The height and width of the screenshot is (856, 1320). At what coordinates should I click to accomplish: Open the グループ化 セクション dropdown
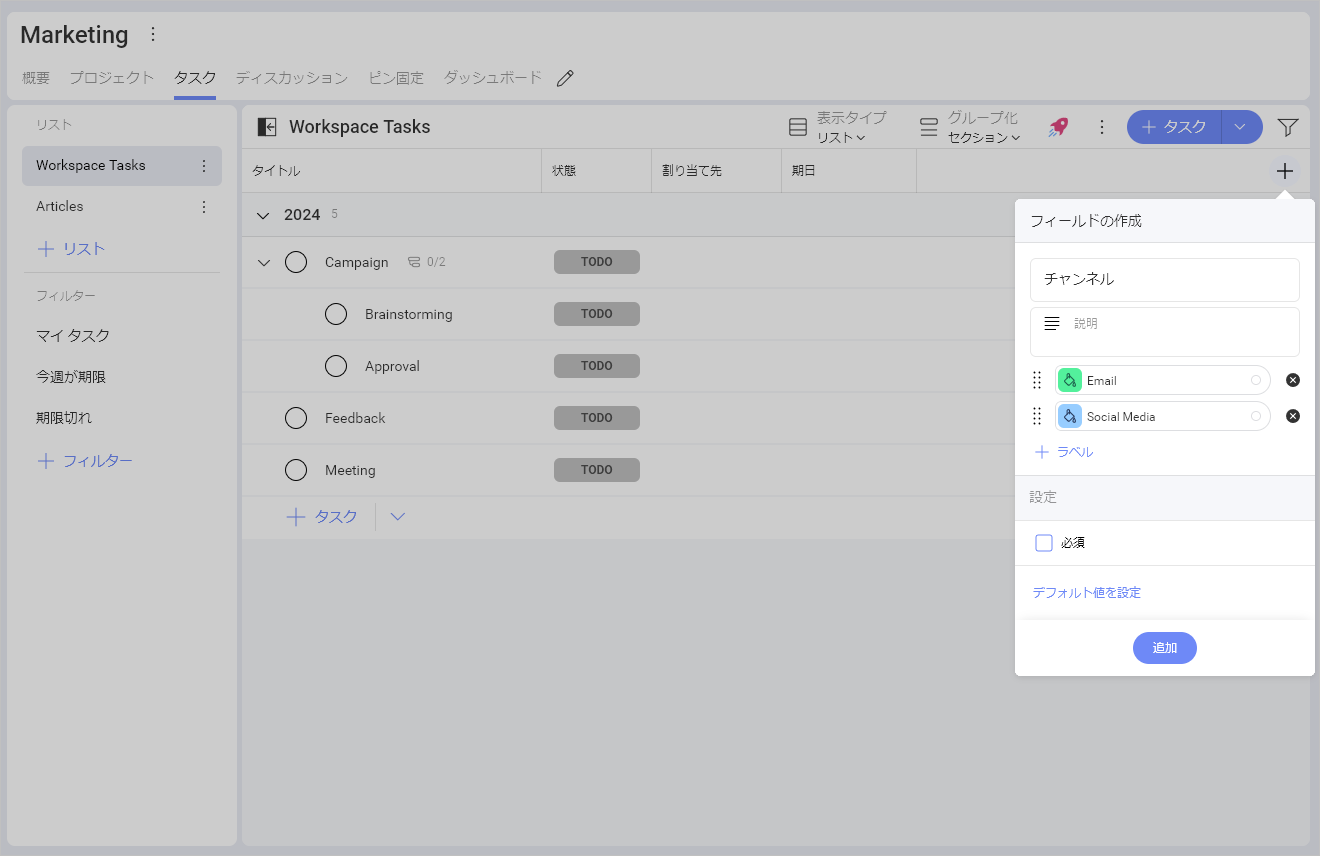984,137
